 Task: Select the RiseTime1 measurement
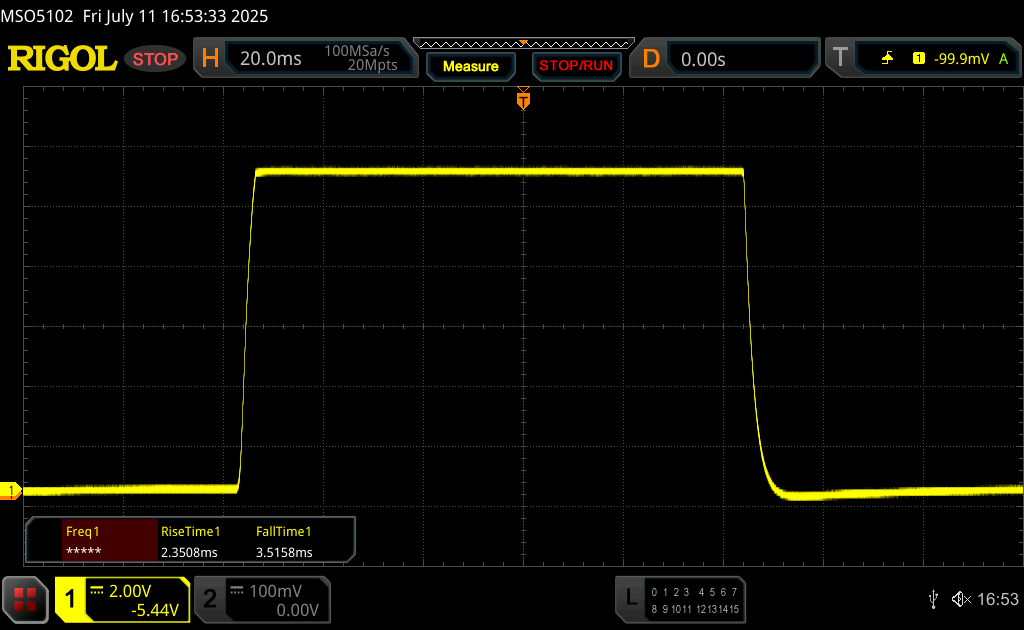191,531
